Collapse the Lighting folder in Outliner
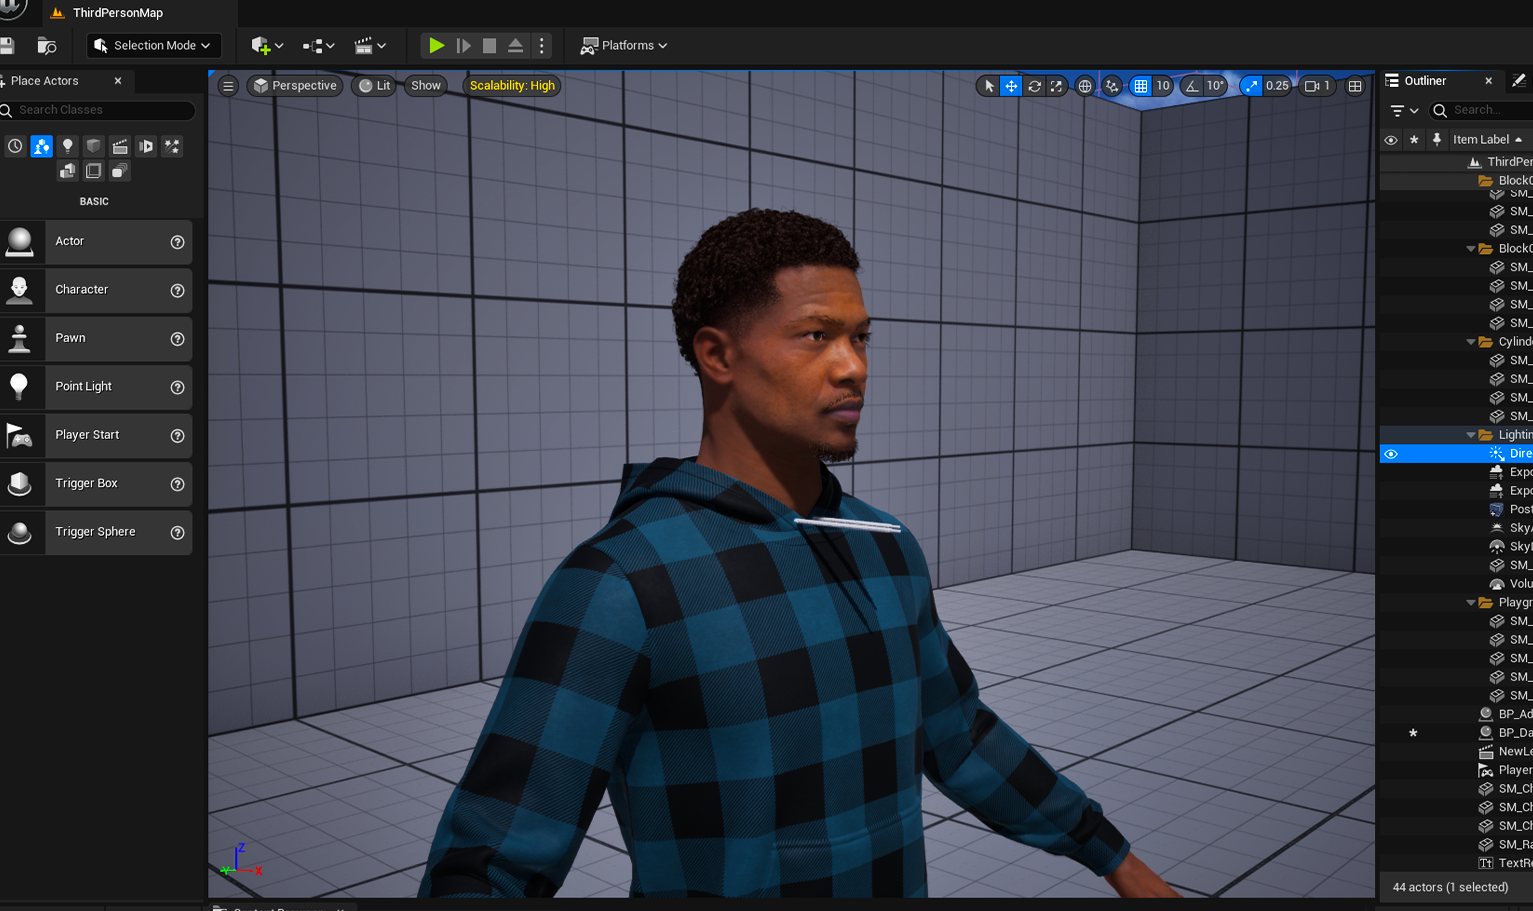The image size is (1533, 911). coord(1471,435)
